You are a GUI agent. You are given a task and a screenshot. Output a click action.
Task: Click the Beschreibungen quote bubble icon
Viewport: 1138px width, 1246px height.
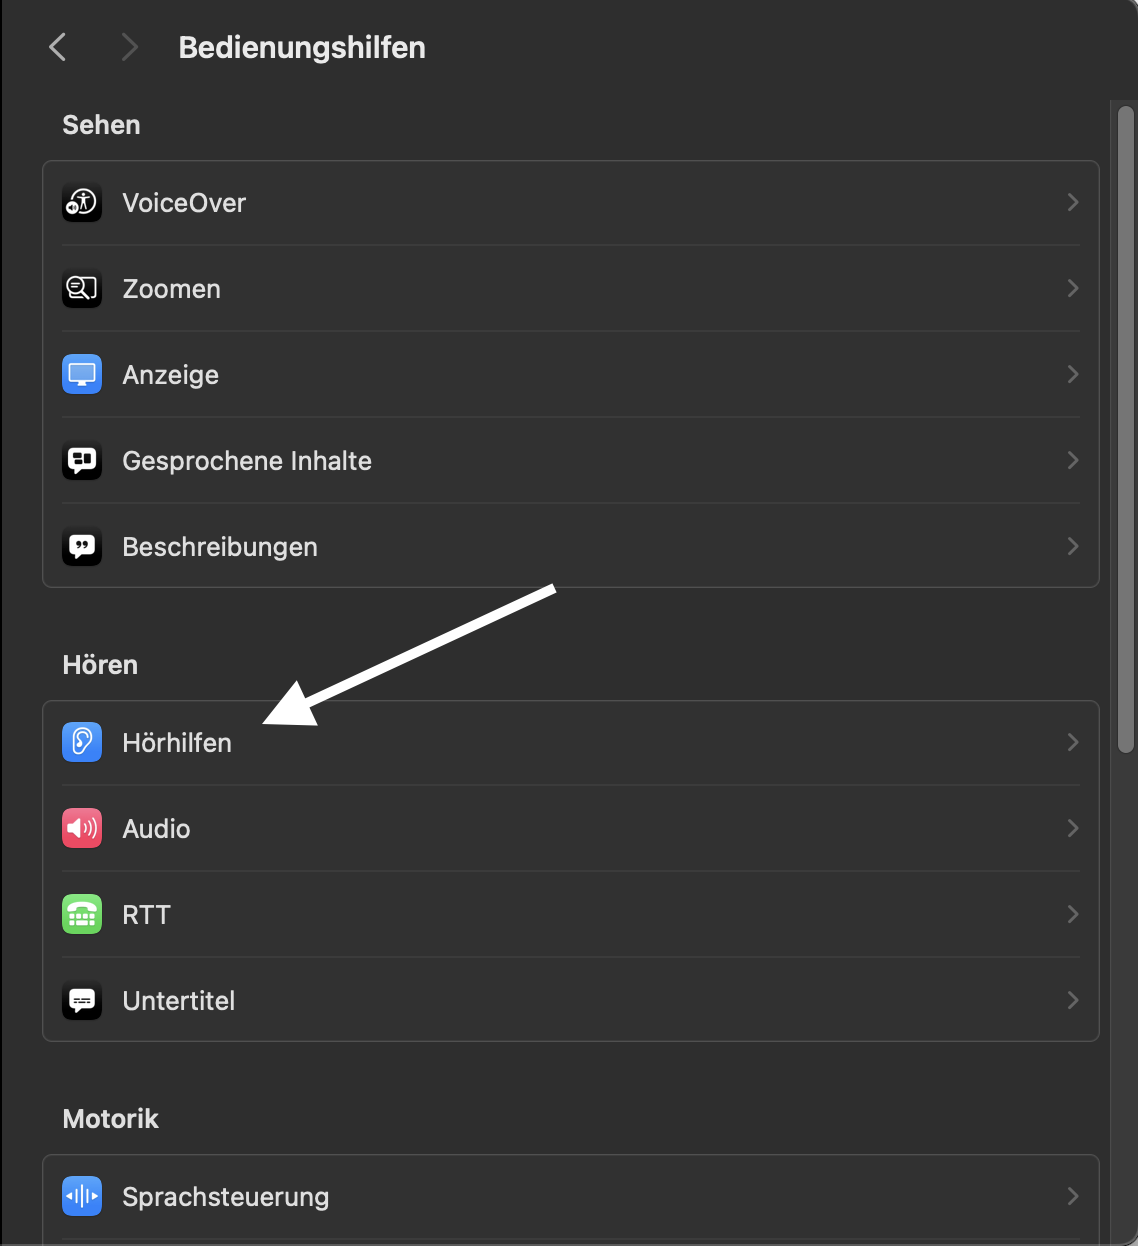(82, 547)
